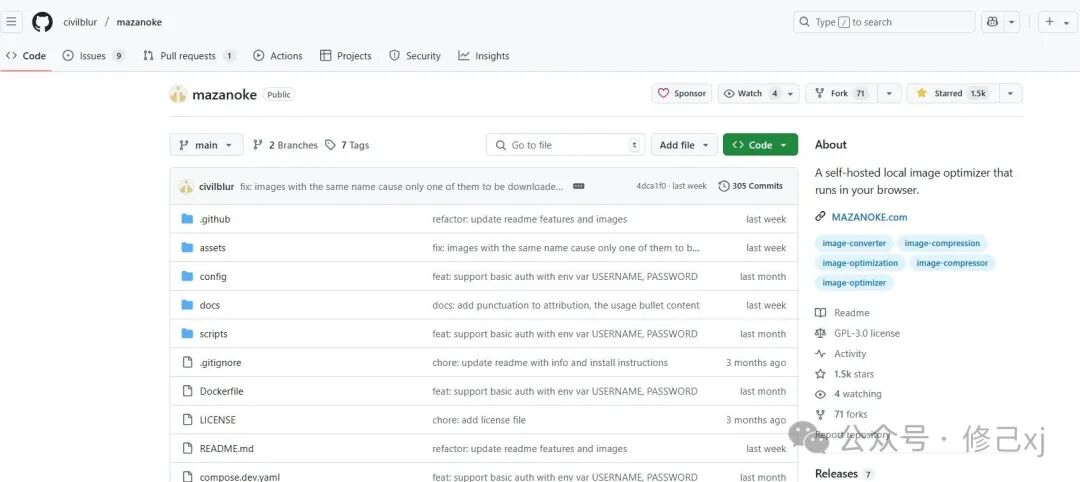Select the image-optimization topic tag
Viewport: 1080px width, 482px height.
[x=860, y=263]
